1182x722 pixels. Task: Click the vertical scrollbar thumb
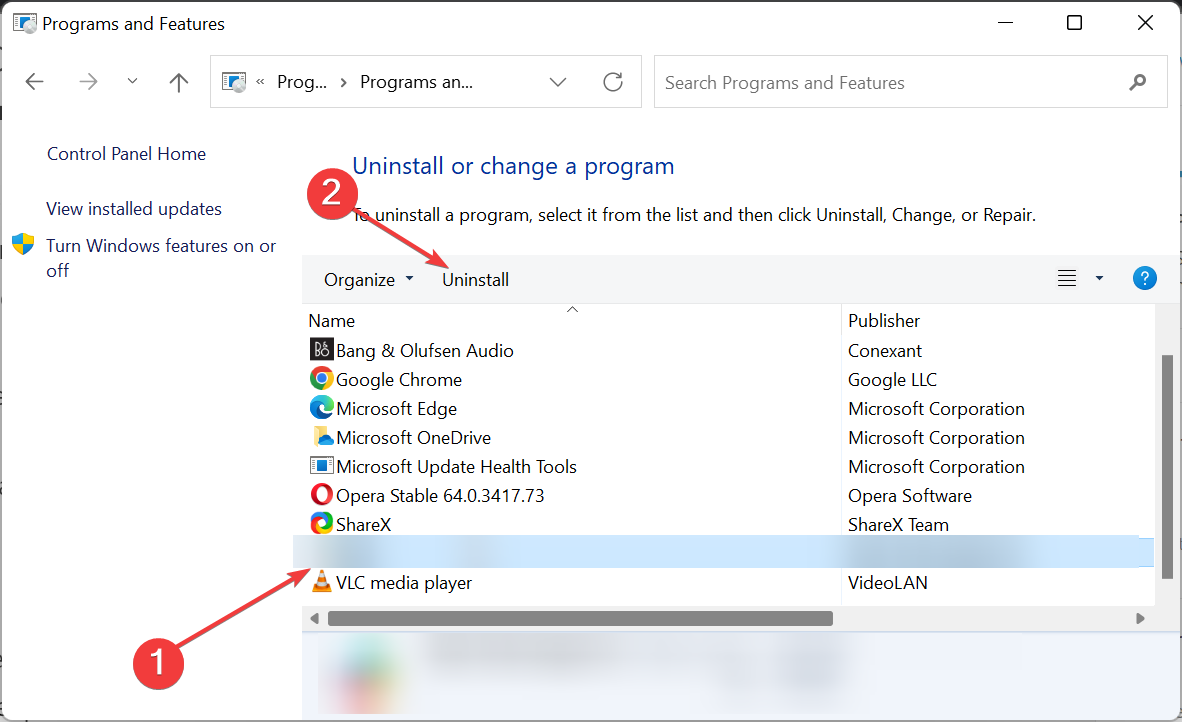tap(1168, 467)
